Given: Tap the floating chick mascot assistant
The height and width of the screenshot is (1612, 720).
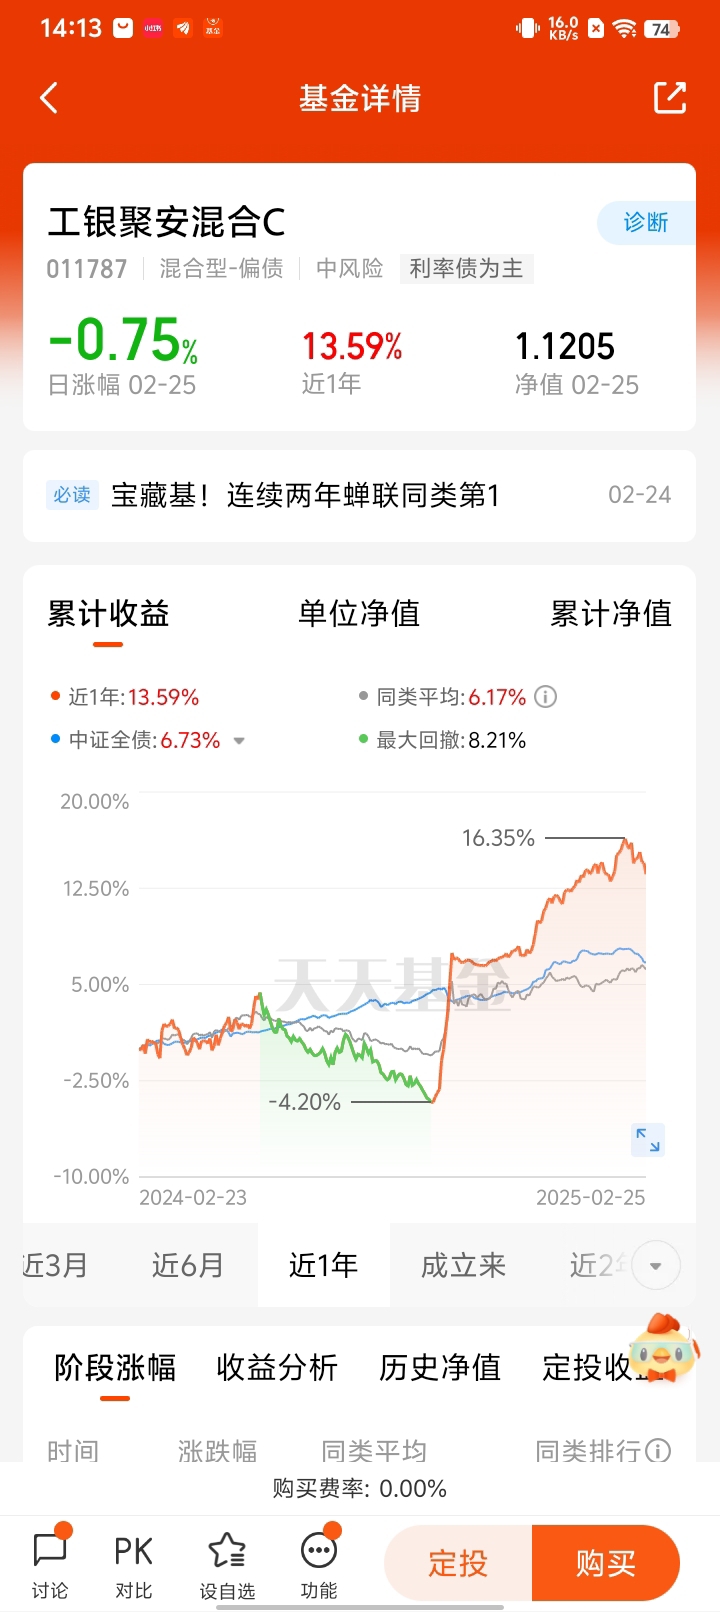Looking at the screenshot, I should [663, 1348].
